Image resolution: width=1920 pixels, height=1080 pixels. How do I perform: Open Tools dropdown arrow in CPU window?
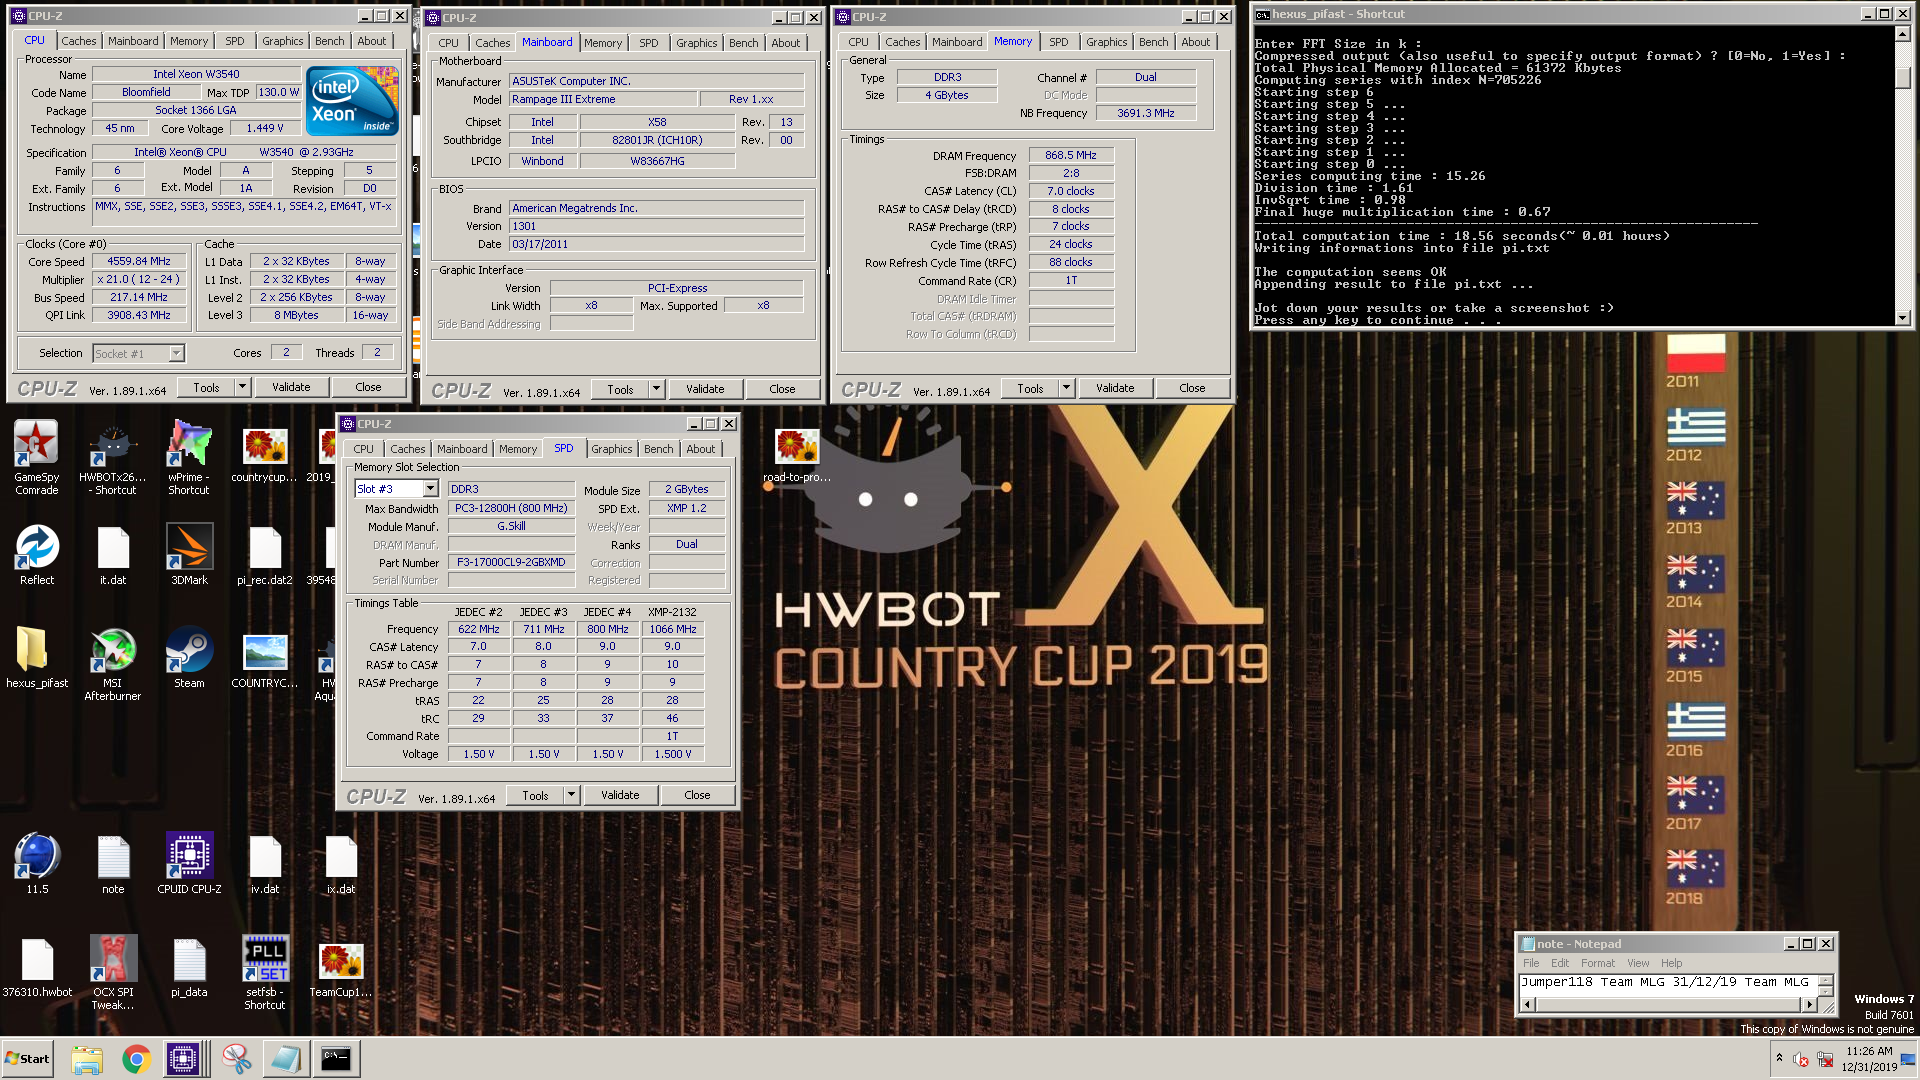point(242,387)
